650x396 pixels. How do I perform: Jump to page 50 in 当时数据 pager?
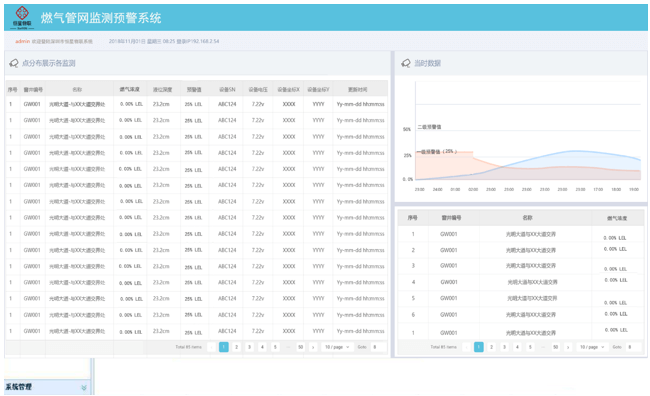click(555, 347)
